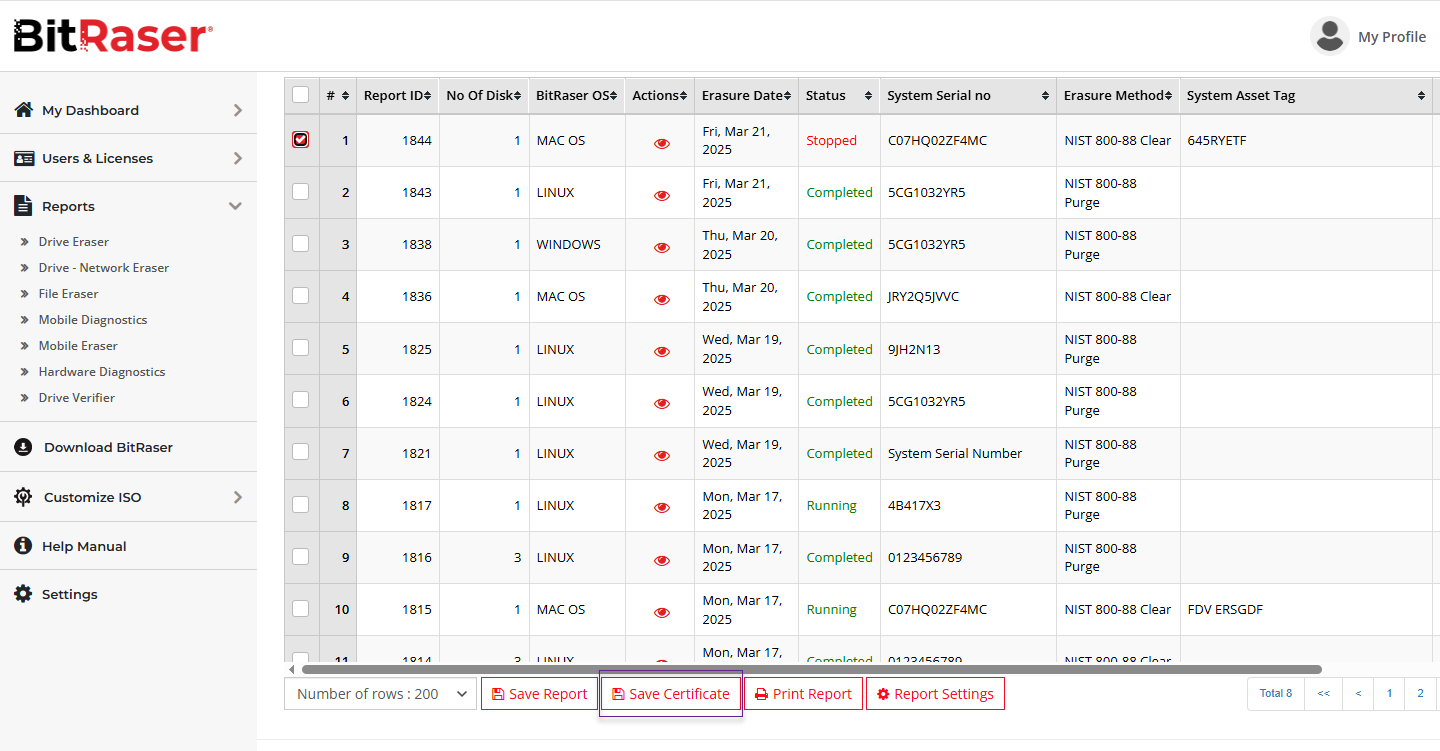This screenshot has height=751, width=1440.
Task: Uncheck the checkbox for report 1844
Action: [300, 140]
